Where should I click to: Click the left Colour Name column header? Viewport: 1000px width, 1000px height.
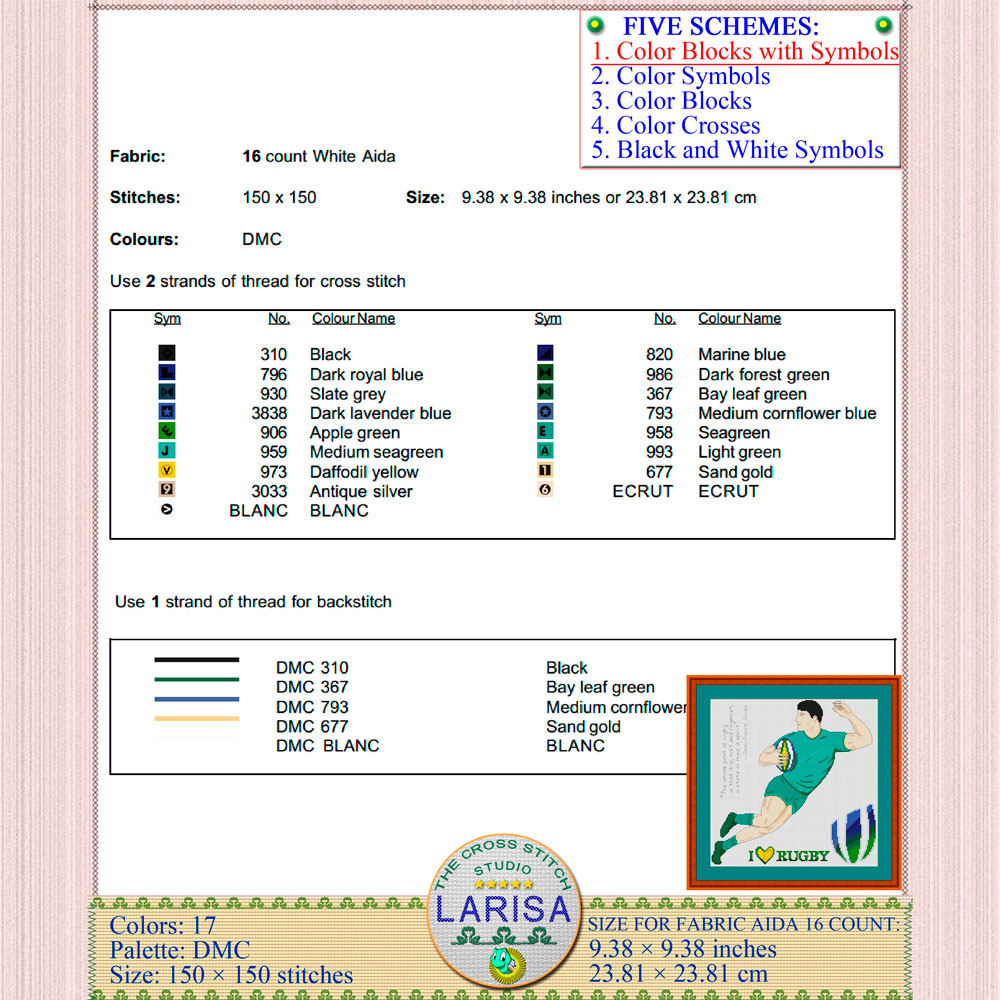pyautogui.click(x=353, y=318)
